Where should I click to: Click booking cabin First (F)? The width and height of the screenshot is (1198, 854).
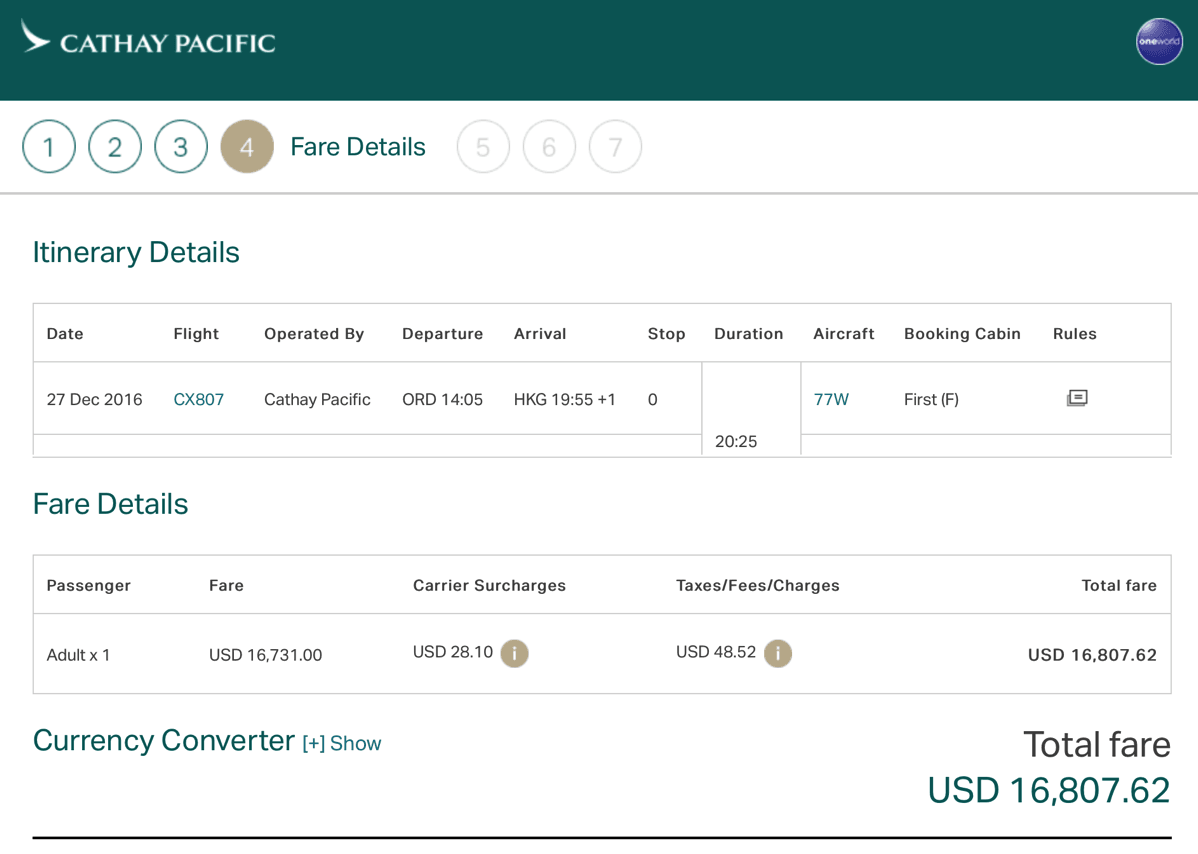(x=931, y=400)
